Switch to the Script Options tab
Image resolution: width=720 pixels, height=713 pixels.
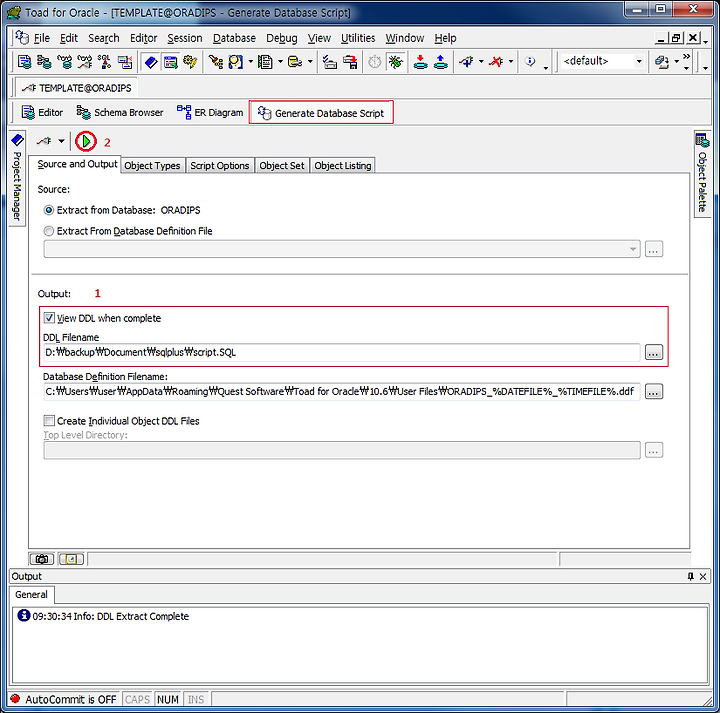click(x=219, y=166)
